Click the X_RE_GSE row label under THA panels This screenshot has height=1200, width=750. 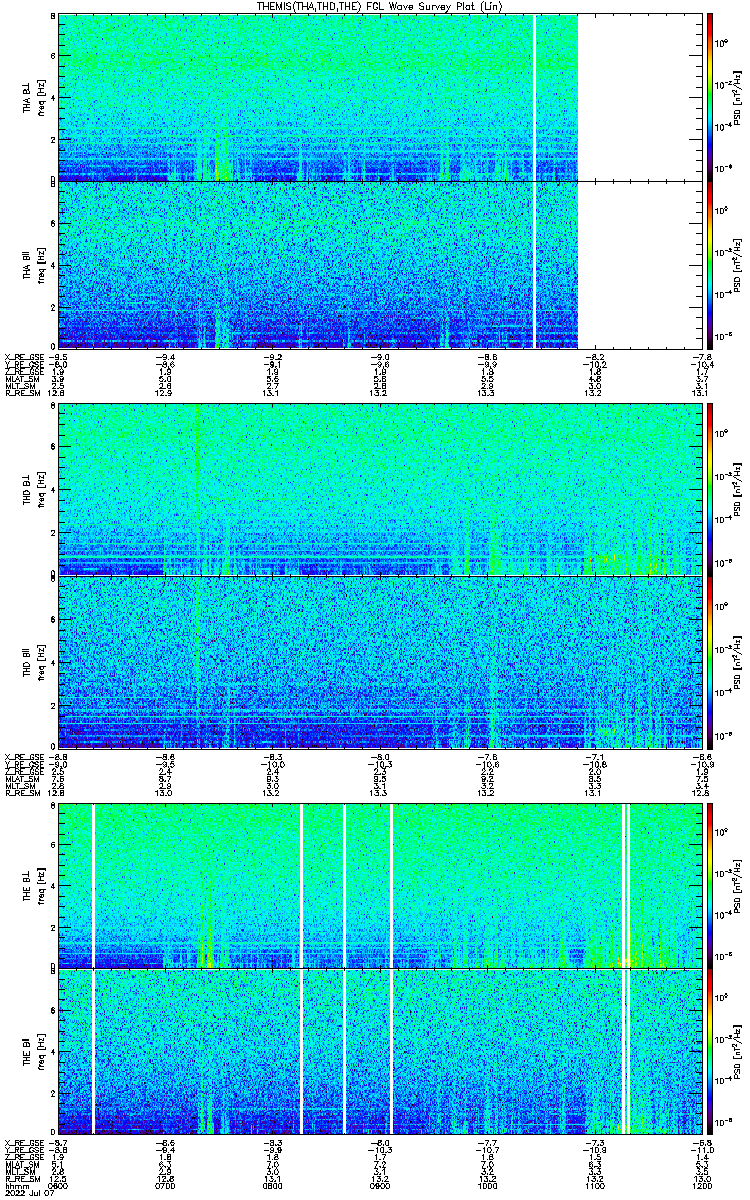22,355
